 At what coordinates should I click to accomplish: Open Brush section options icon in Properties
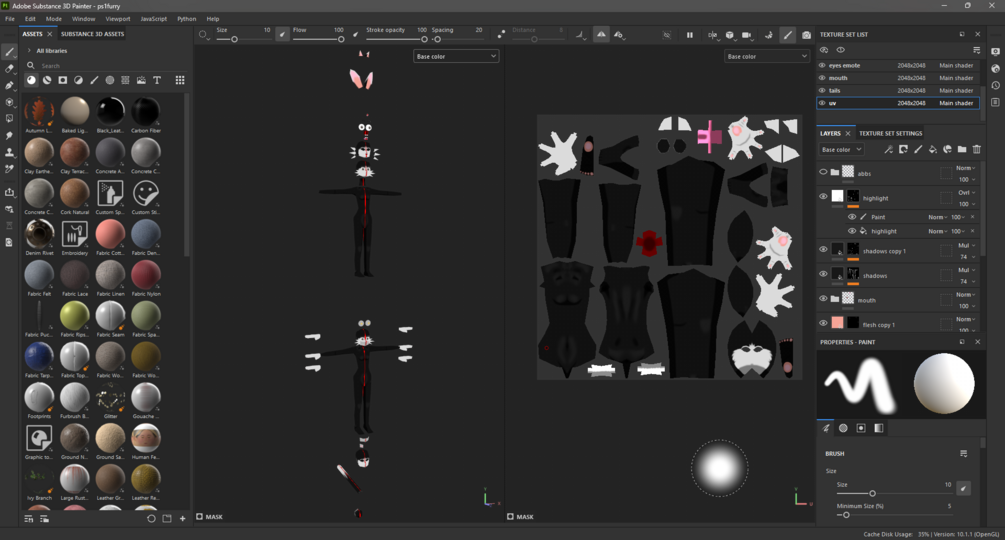click(x=963, y=454)
